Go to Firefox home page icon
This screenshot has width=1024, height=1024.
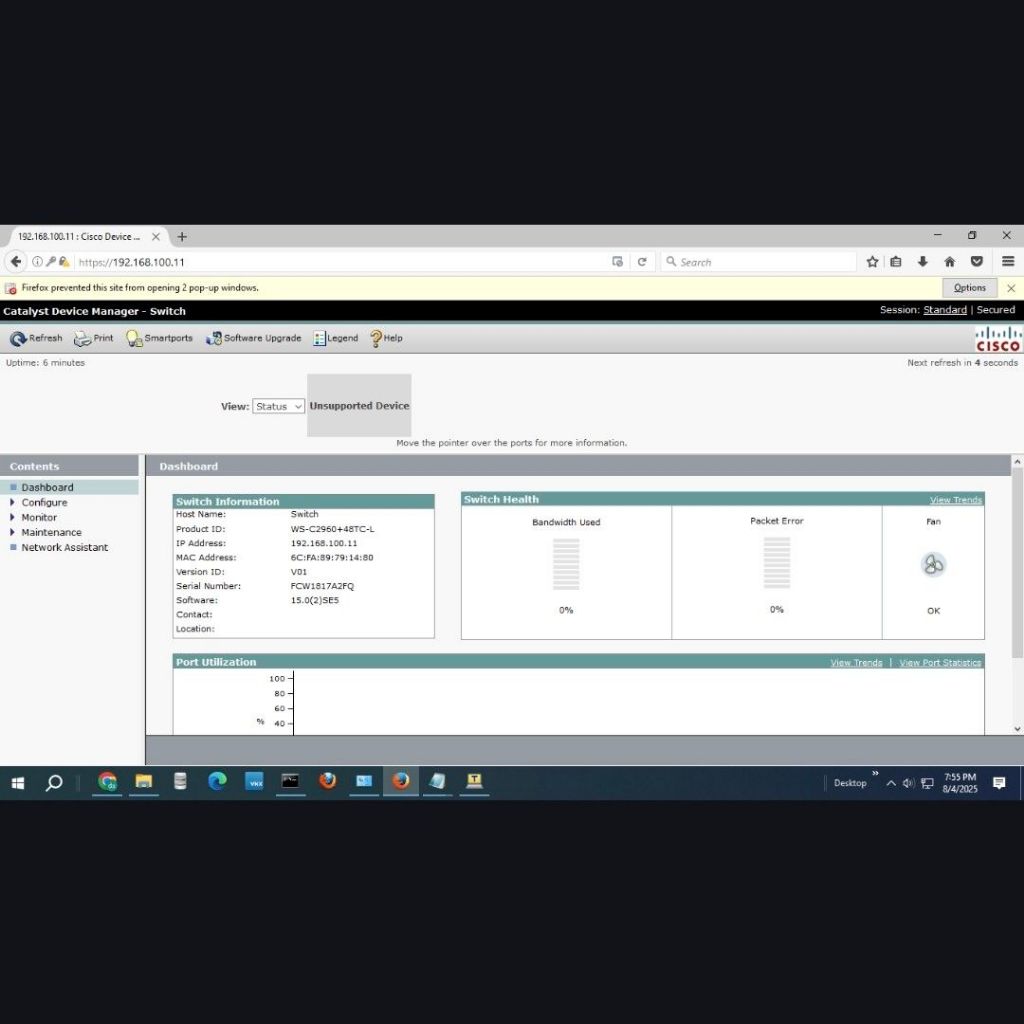coord(950,262)
